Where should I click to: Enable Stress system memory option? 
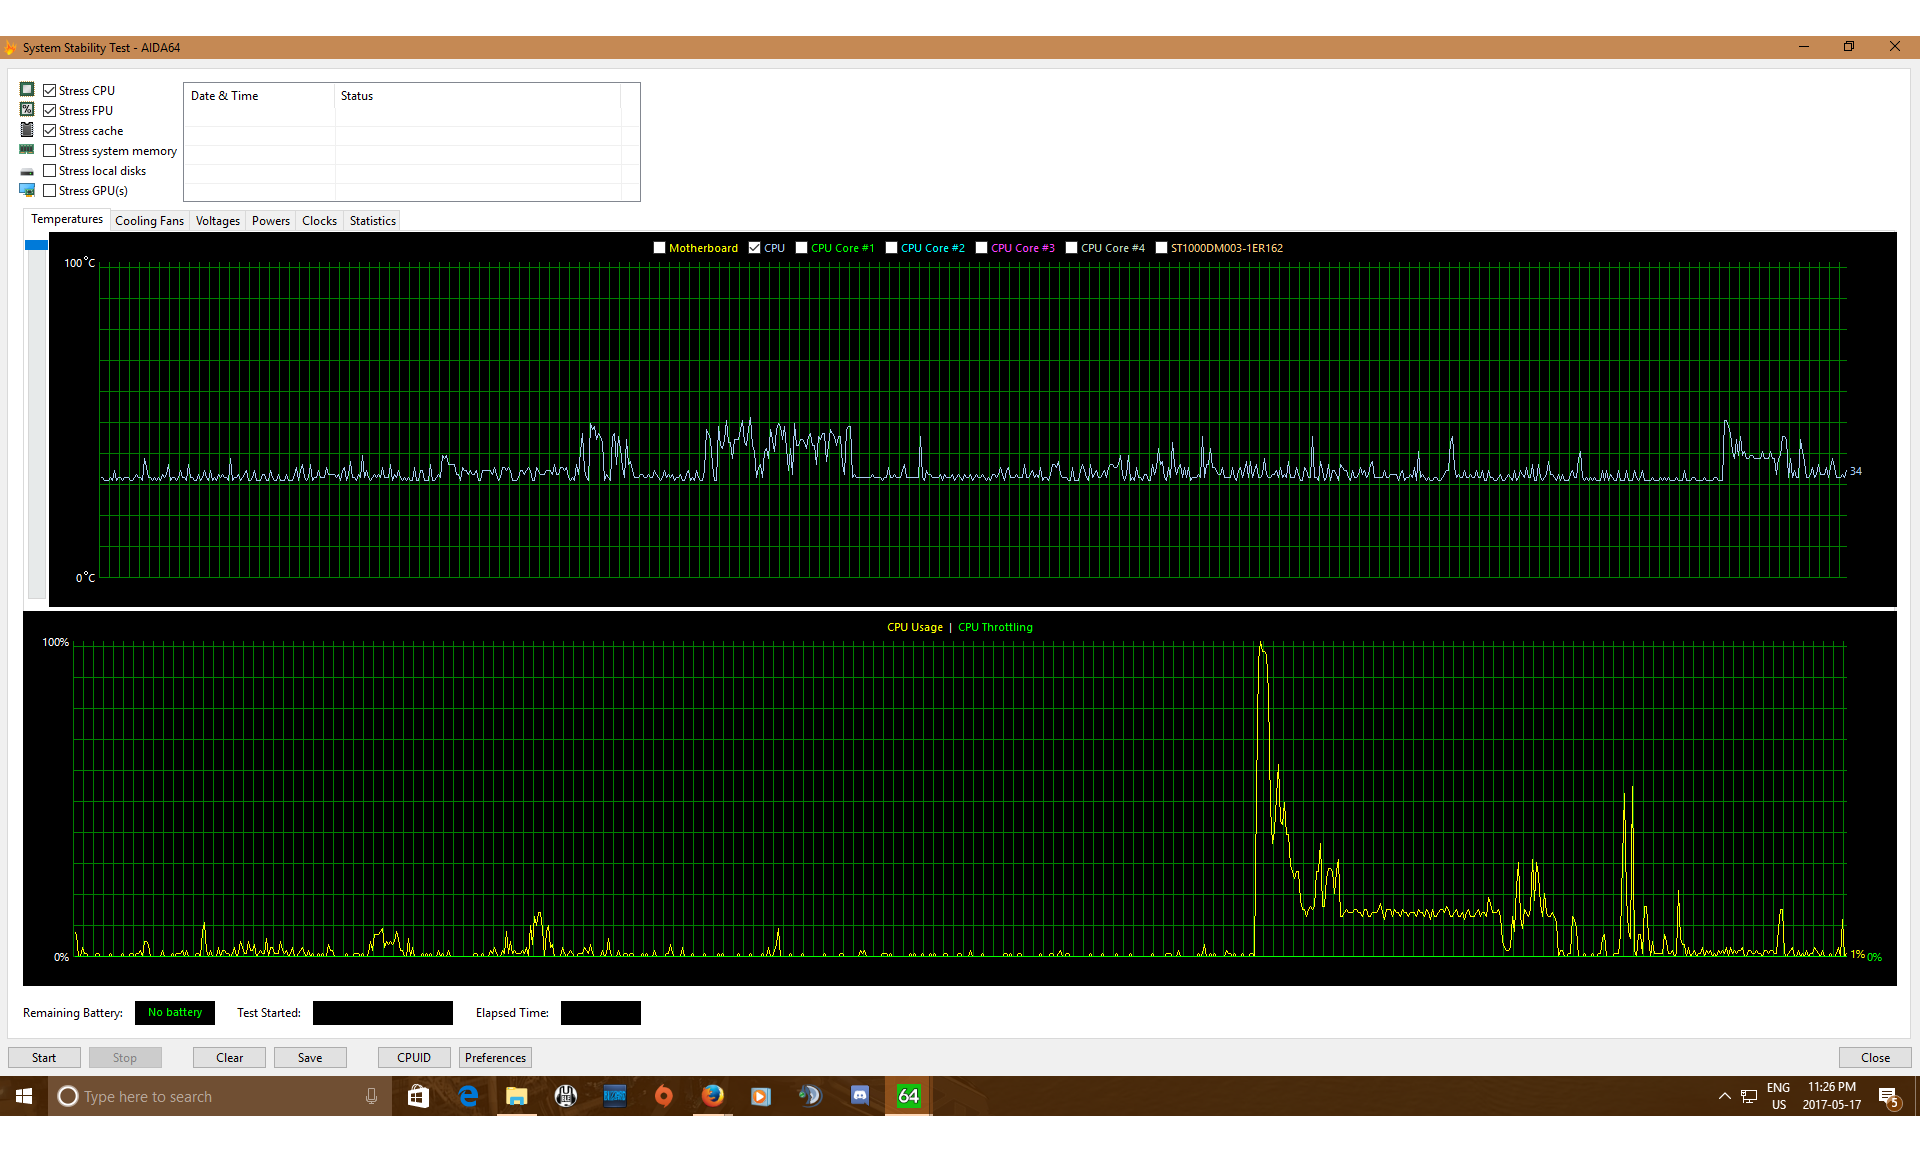point(50,151)
